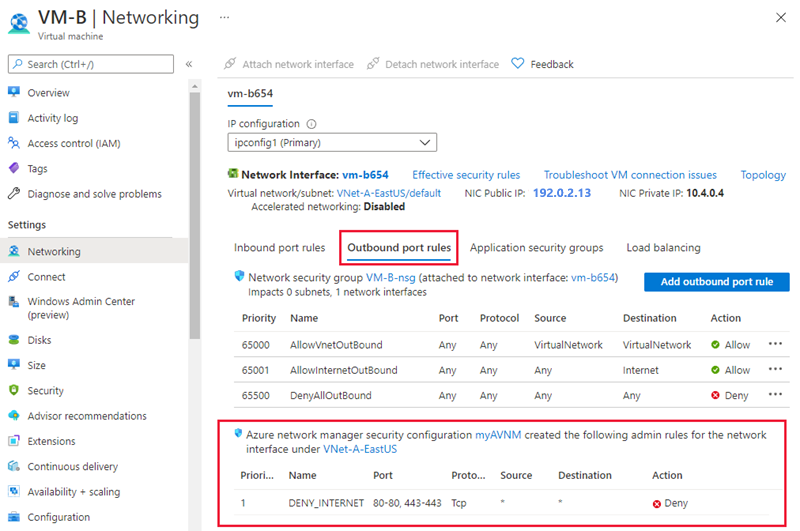Click the 65500 priority cell

pyautogui.click(x=255, y=395)
